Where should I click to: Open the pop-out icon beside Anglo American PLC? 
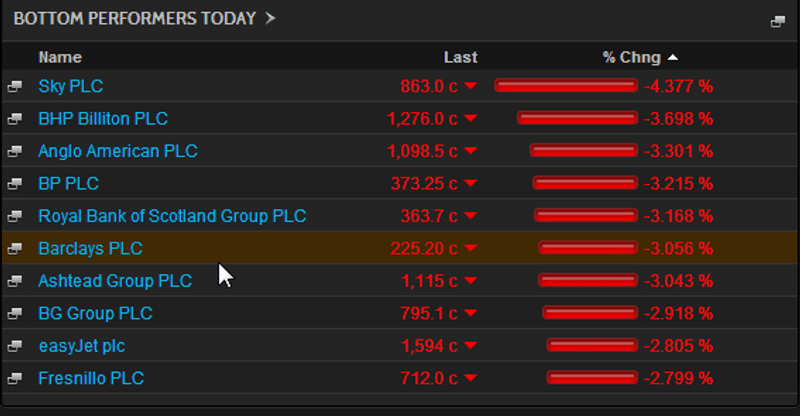(15, 151)
